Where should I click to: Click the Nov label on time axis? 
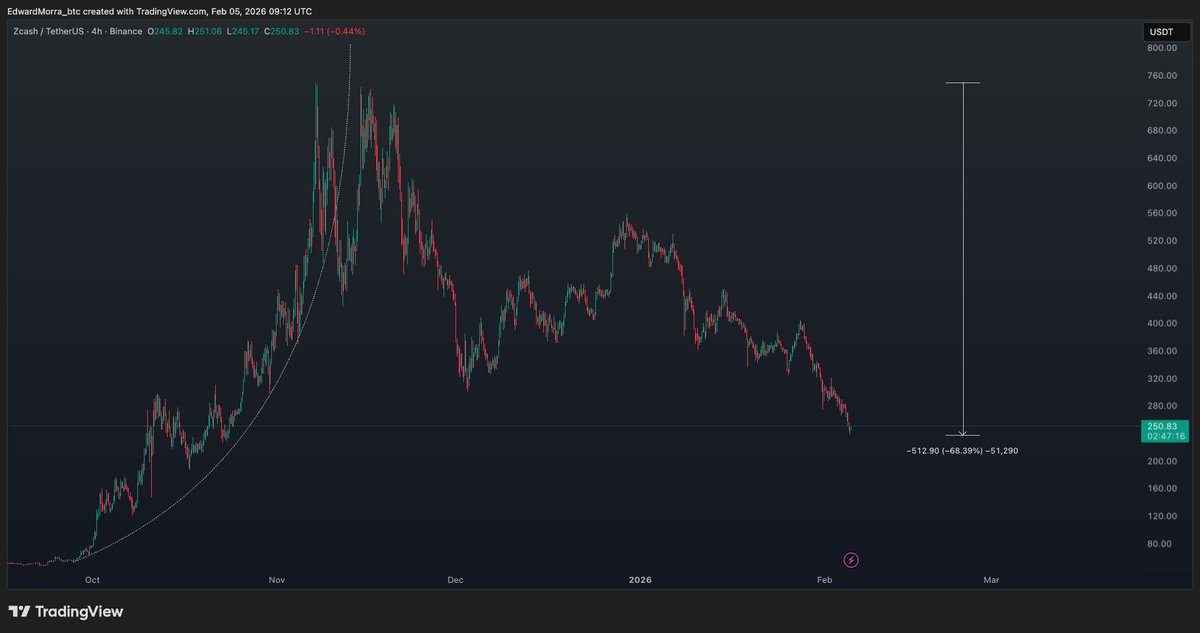click(x=277, y=580)
